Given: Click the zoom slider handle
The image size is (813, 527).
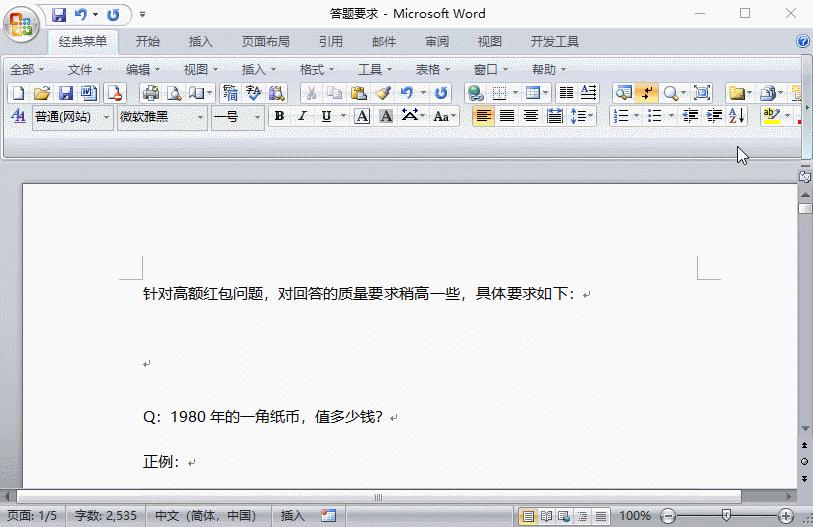Looking at the screenshot, I should 726,515.
